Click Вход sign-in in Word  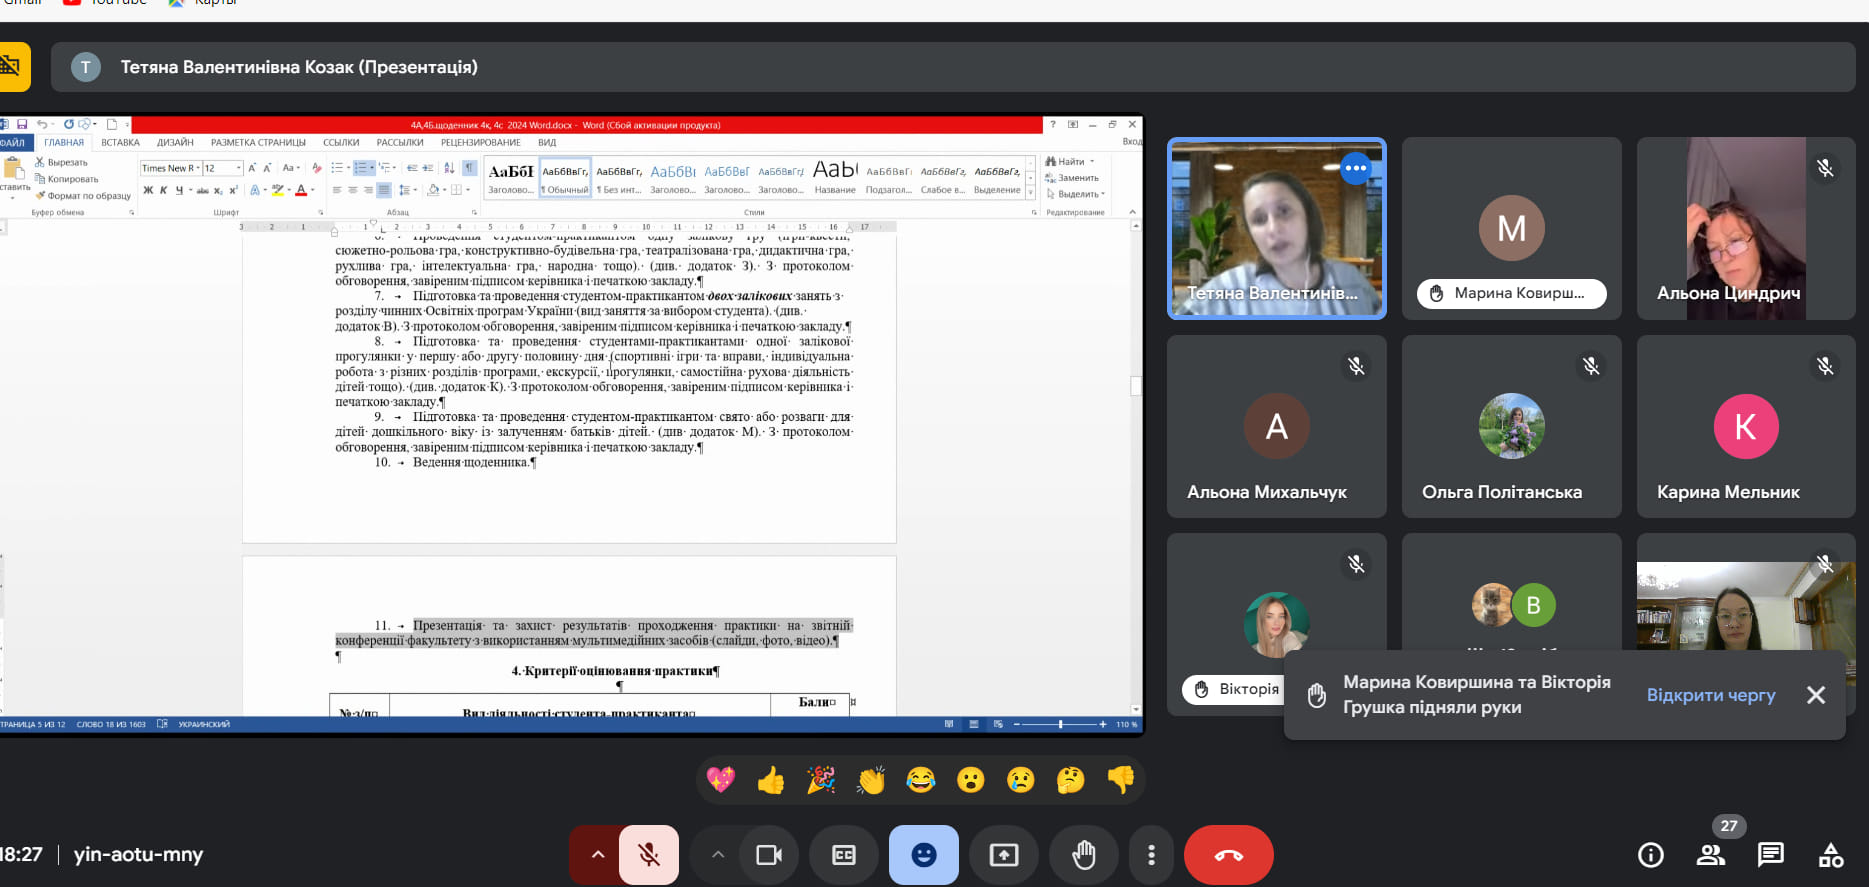1132,142
